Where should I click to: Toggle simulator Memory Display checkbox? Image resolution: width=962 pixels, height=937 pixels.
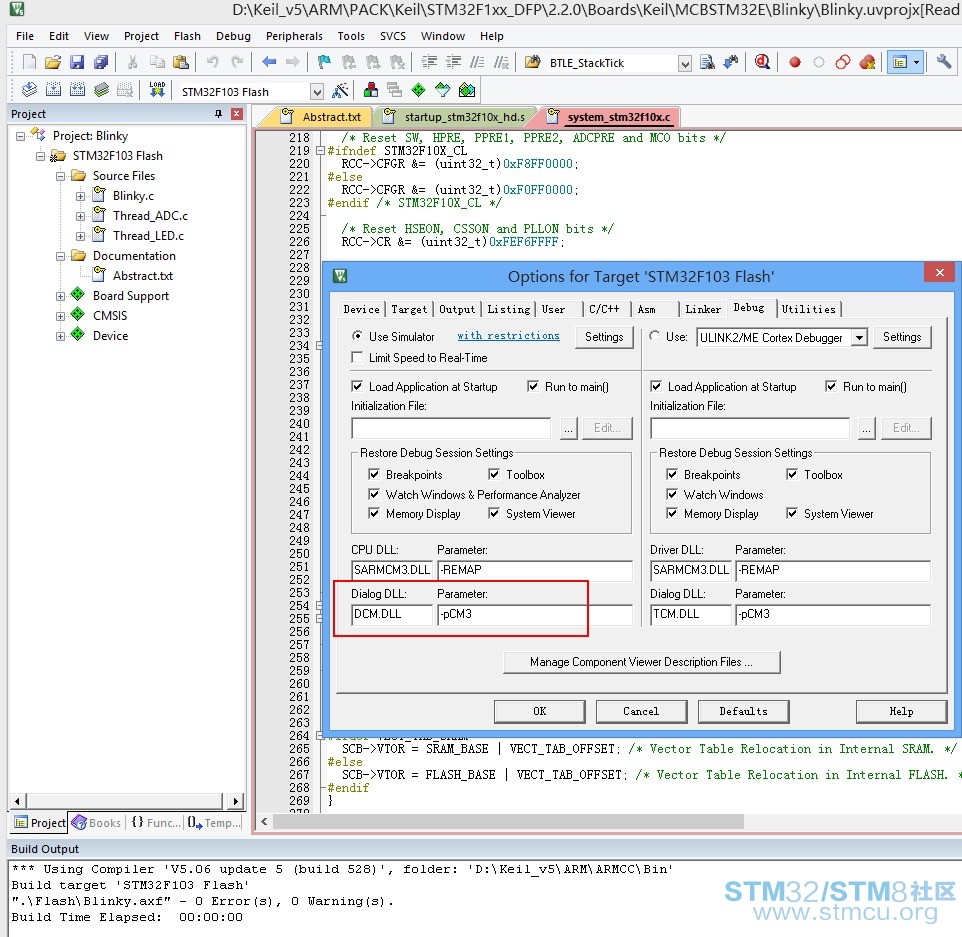click(374, 513)
